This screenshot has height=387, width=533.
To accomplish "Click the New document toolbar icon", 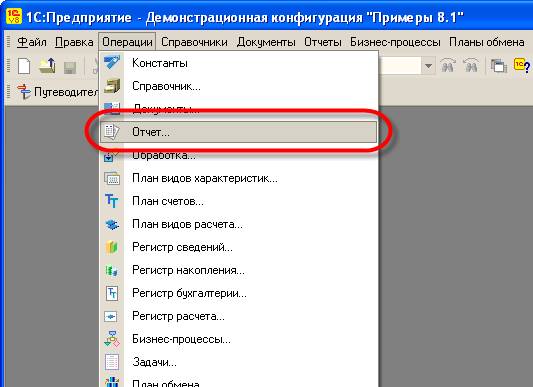I will coord(24,65).
